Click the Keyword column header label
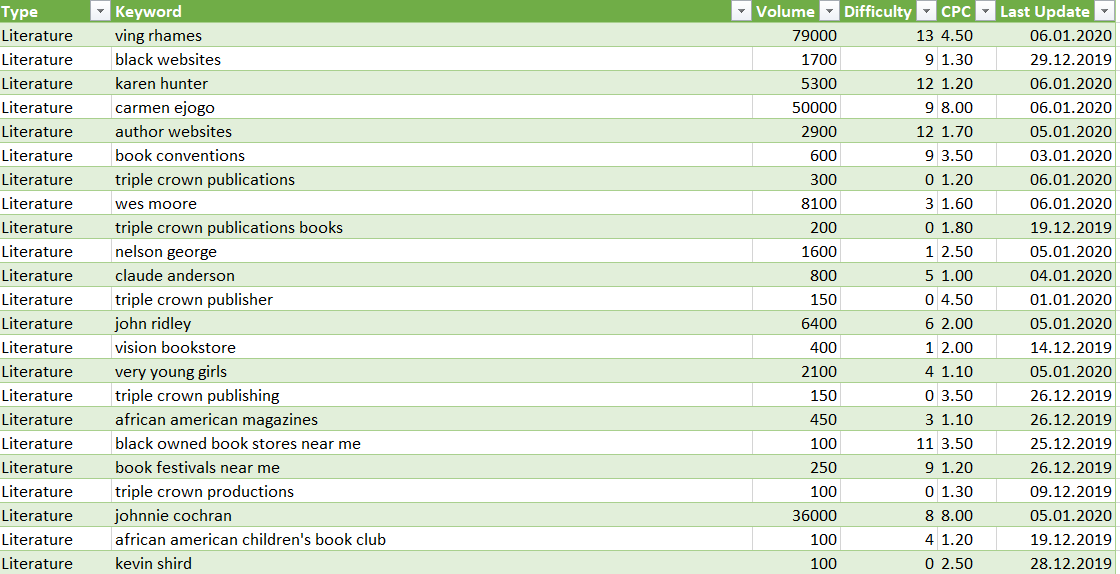 pyautogui.click(x=148, y=11)
